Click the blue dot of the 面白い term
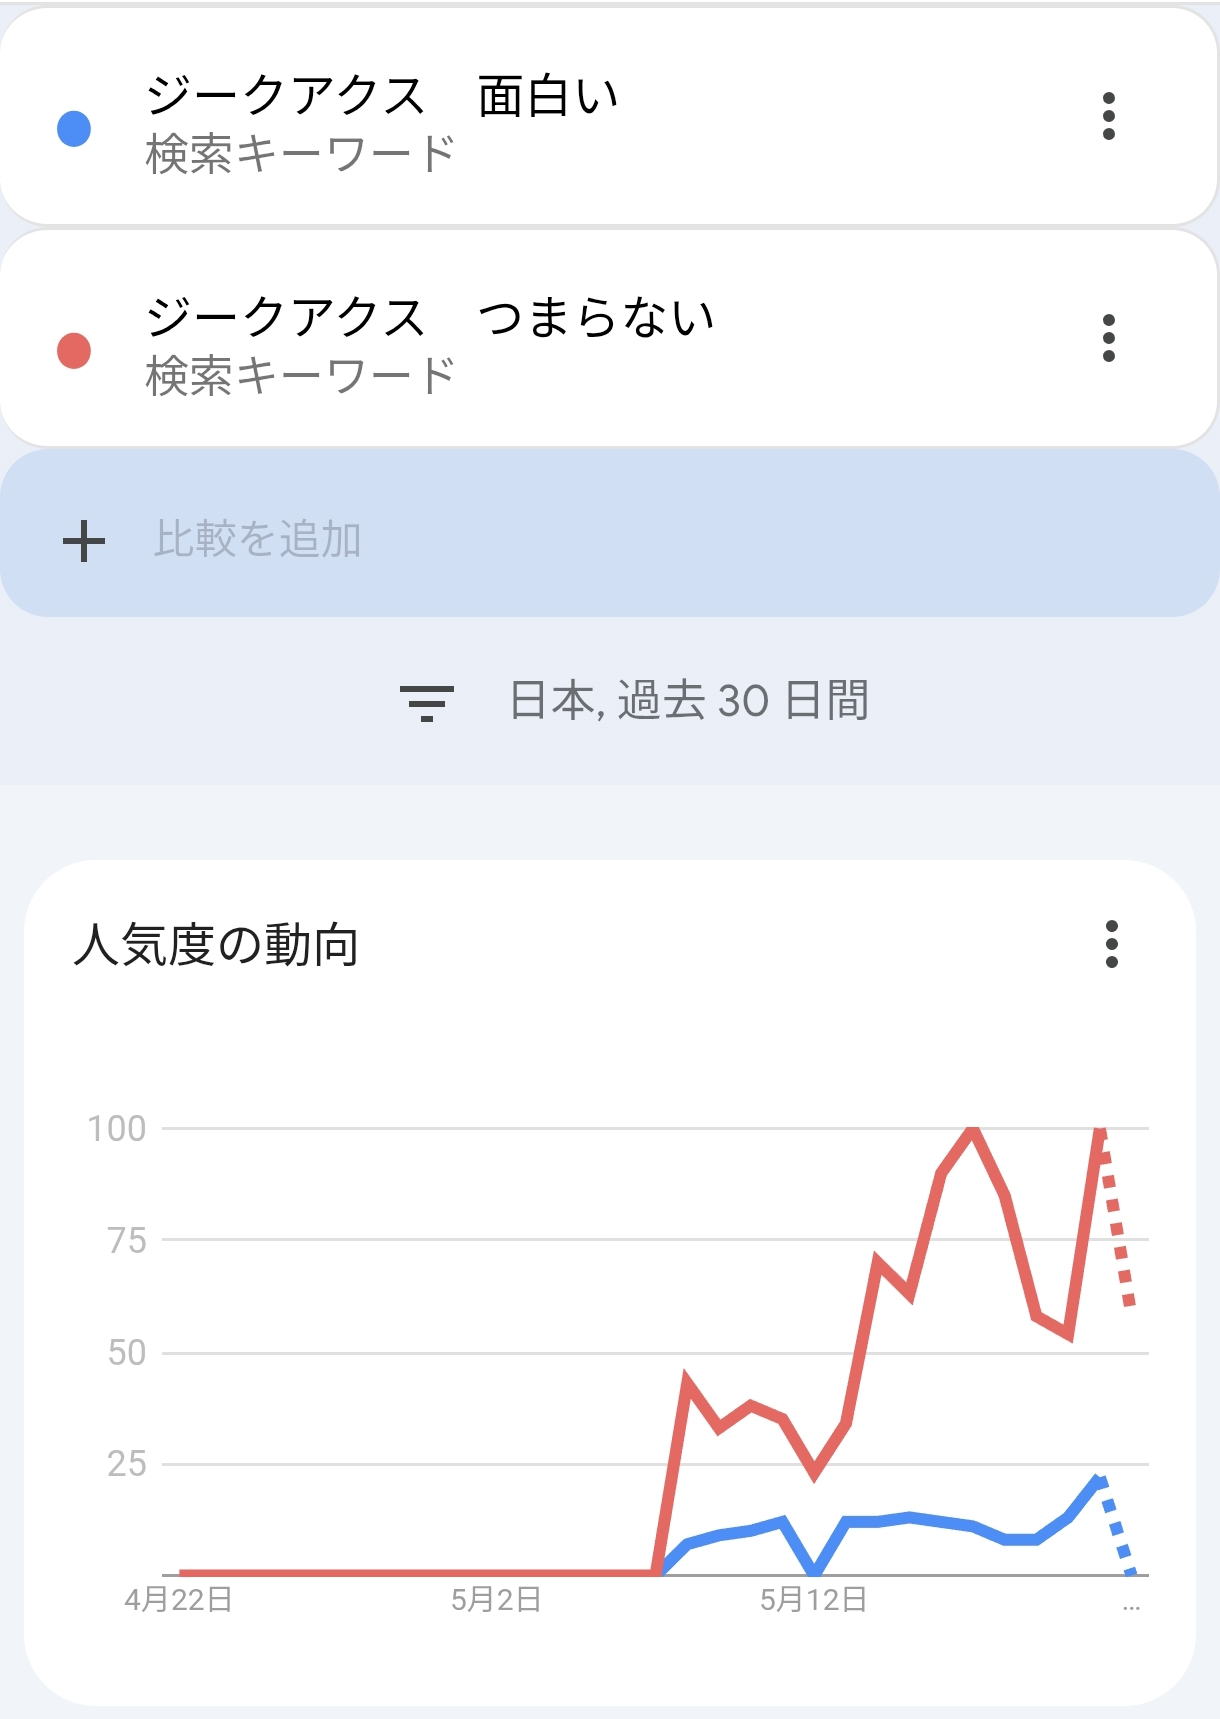 74,128
